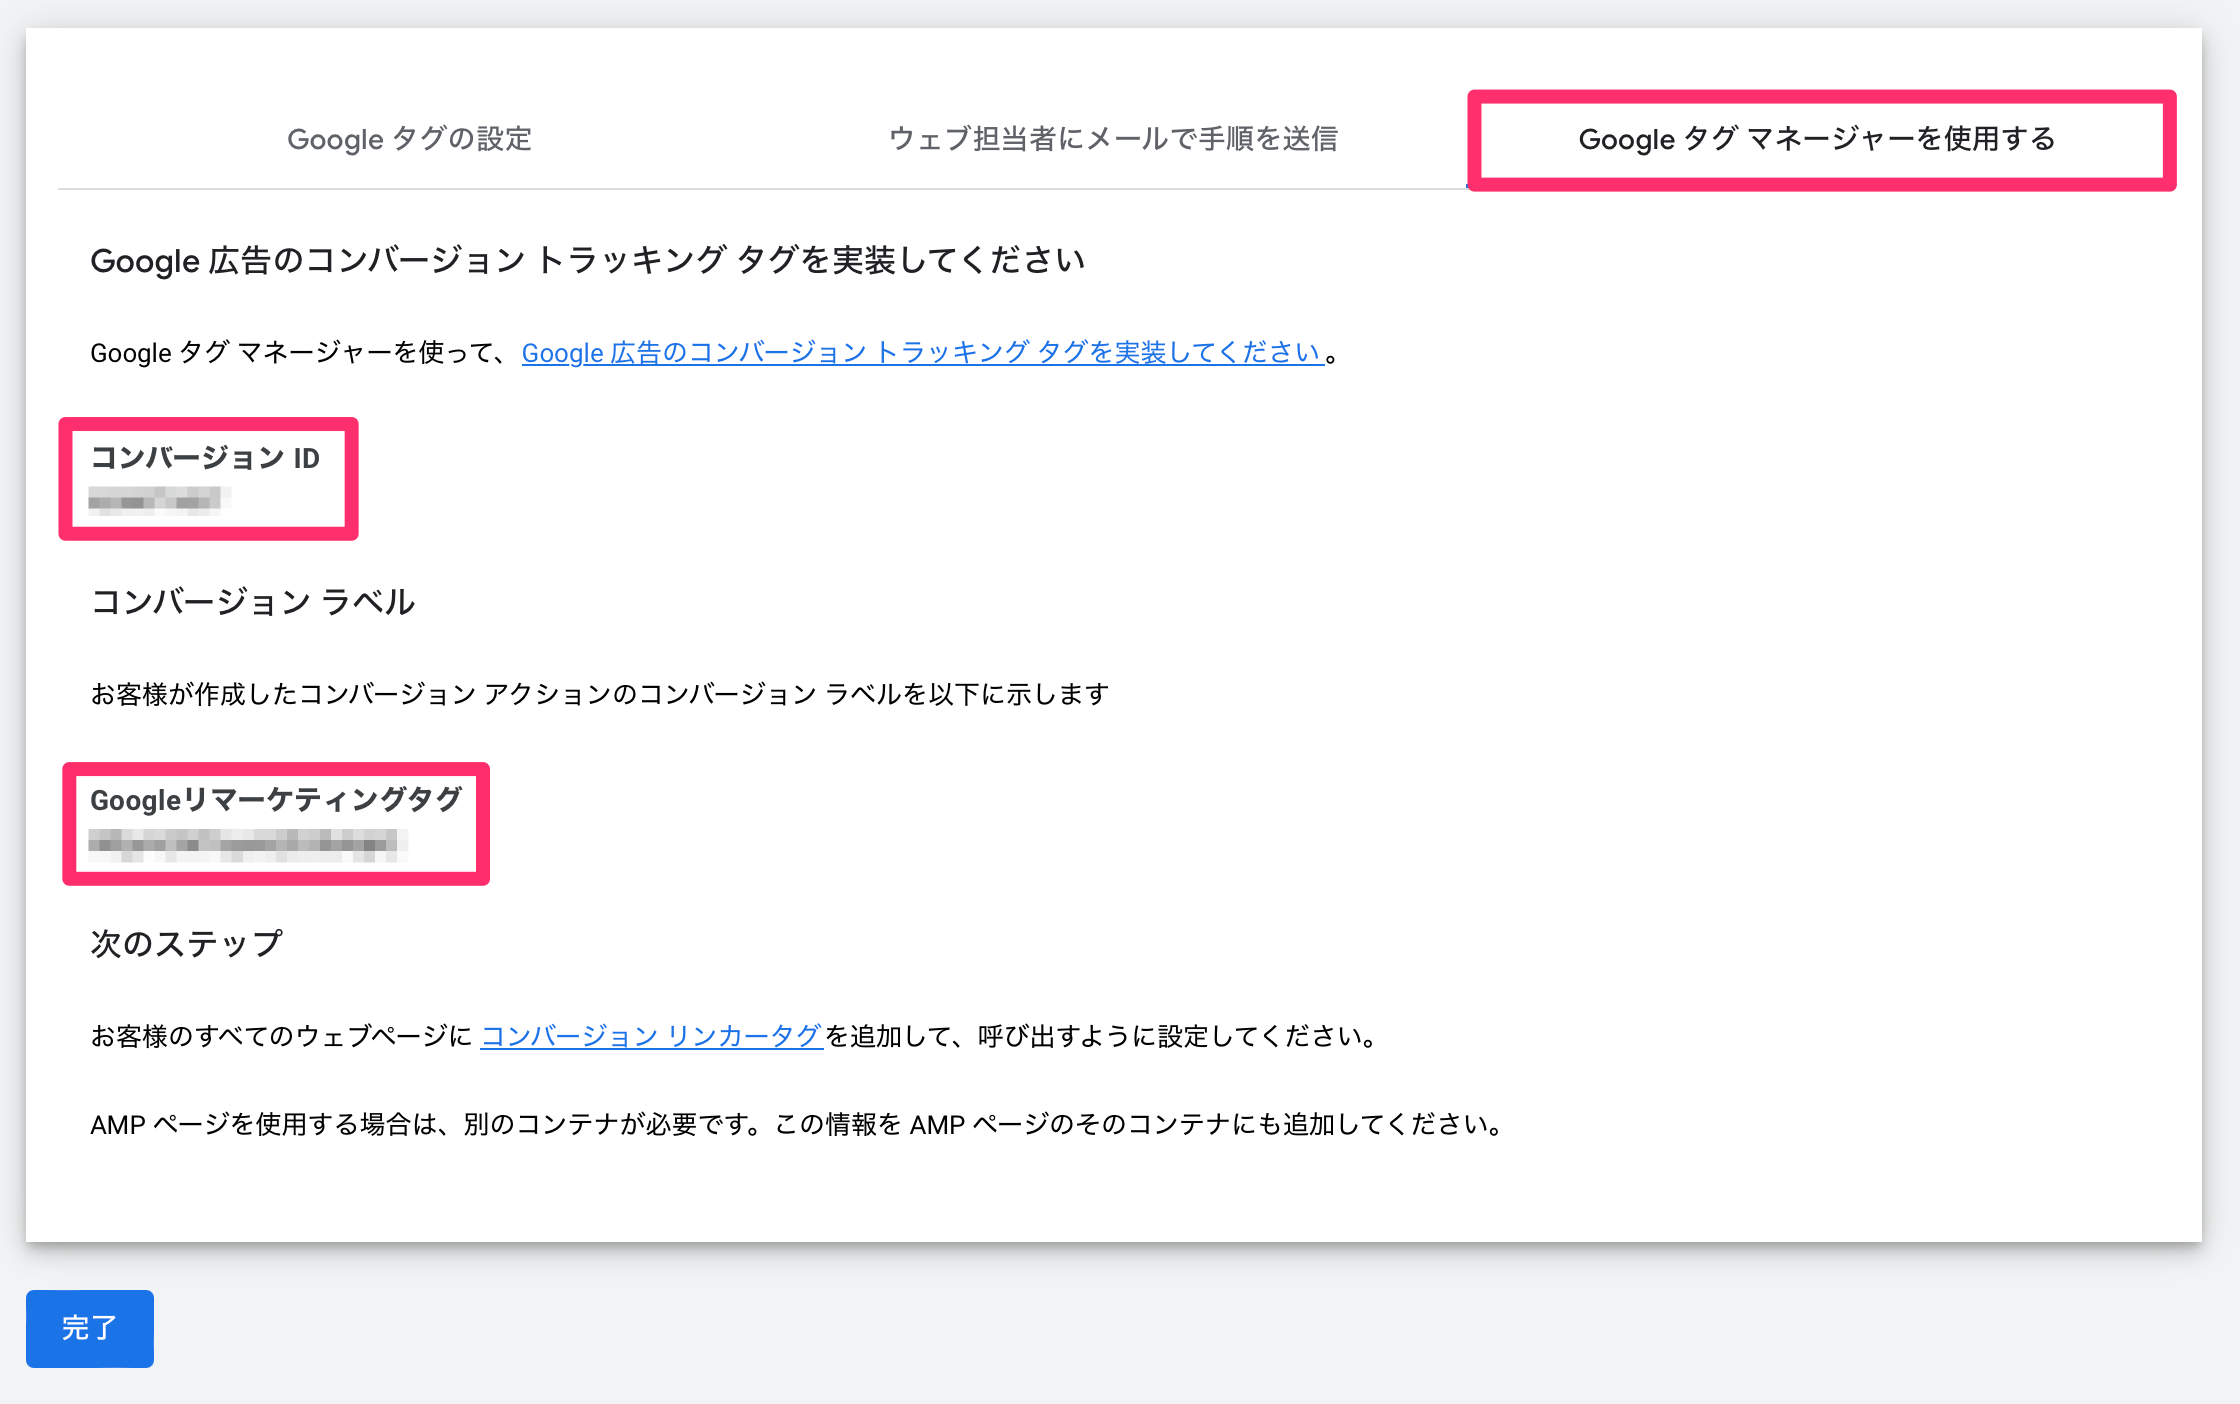The image size is (2240, 1404).
Task: Switch to the Google タグの設定 tab
Action: [x=409, y=139]
